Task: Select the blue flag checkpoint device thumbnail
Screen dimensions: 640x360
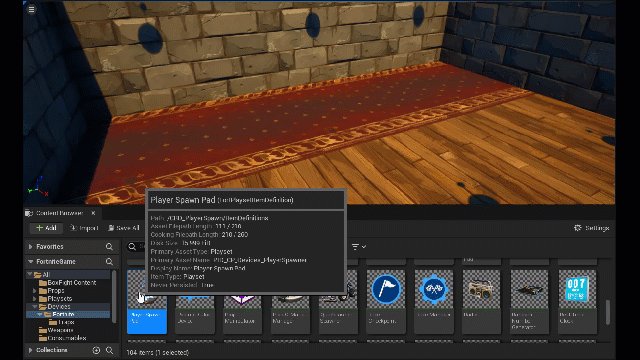Action: click(x=386, y=289)
